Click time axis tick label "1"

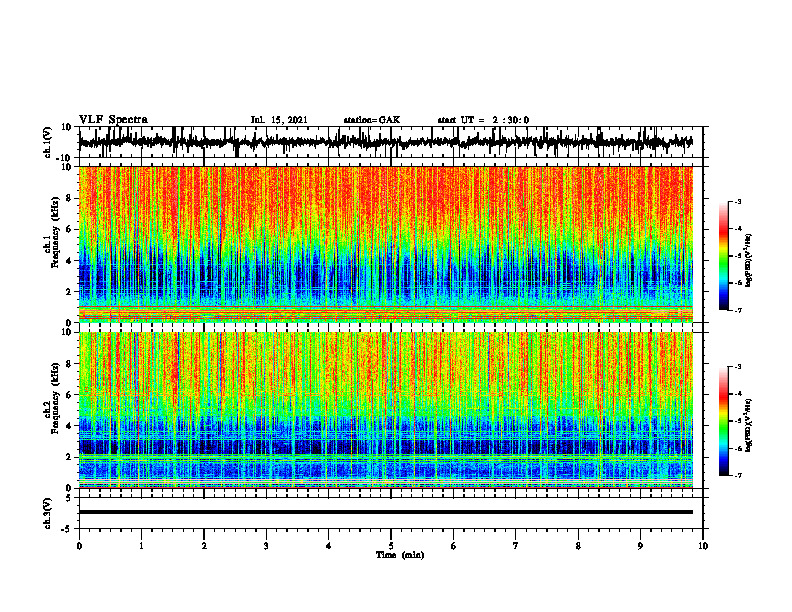[141, 546]
